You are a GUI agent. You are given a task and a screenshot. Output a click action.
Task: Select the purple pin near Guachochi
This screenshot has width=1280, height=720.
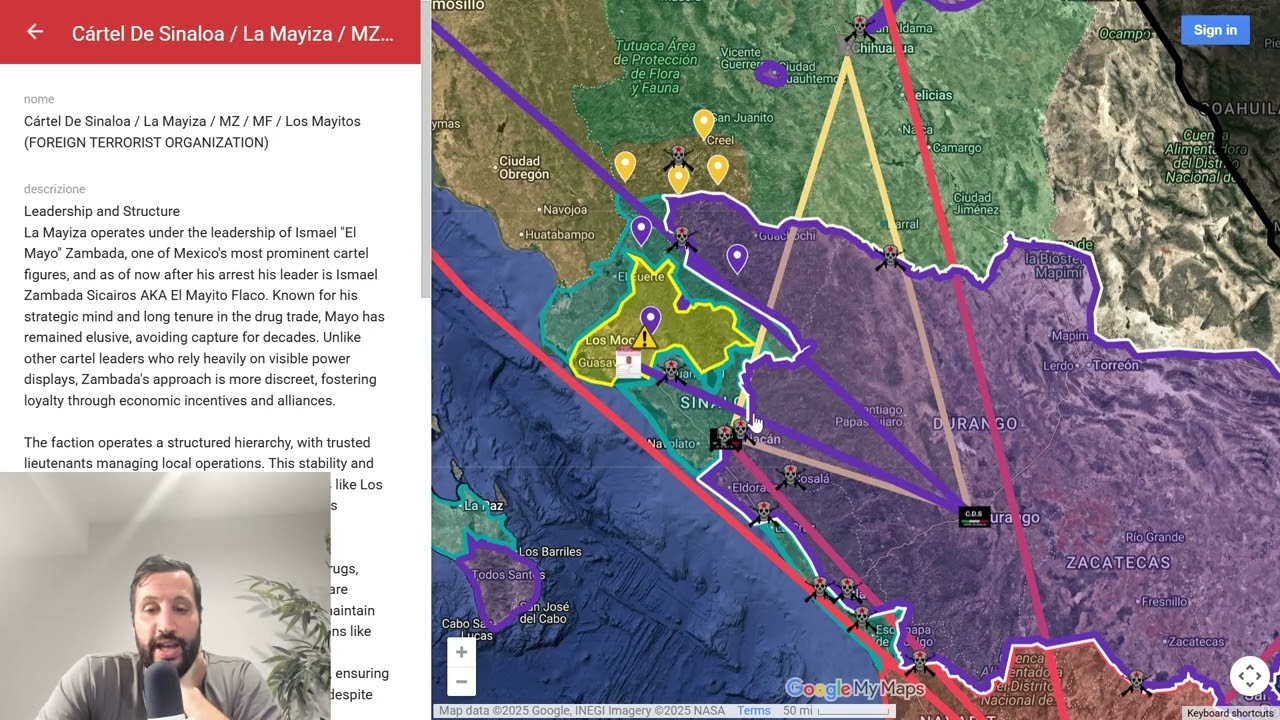737,258
